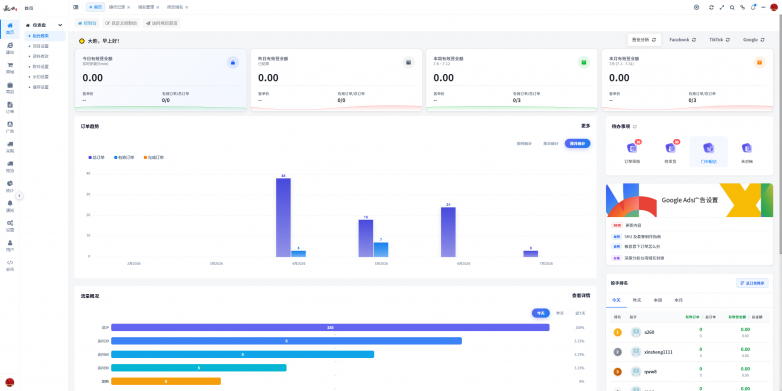782x391 pixels.
Task: Open the home icon in the left rail
Action: [10, 25]
